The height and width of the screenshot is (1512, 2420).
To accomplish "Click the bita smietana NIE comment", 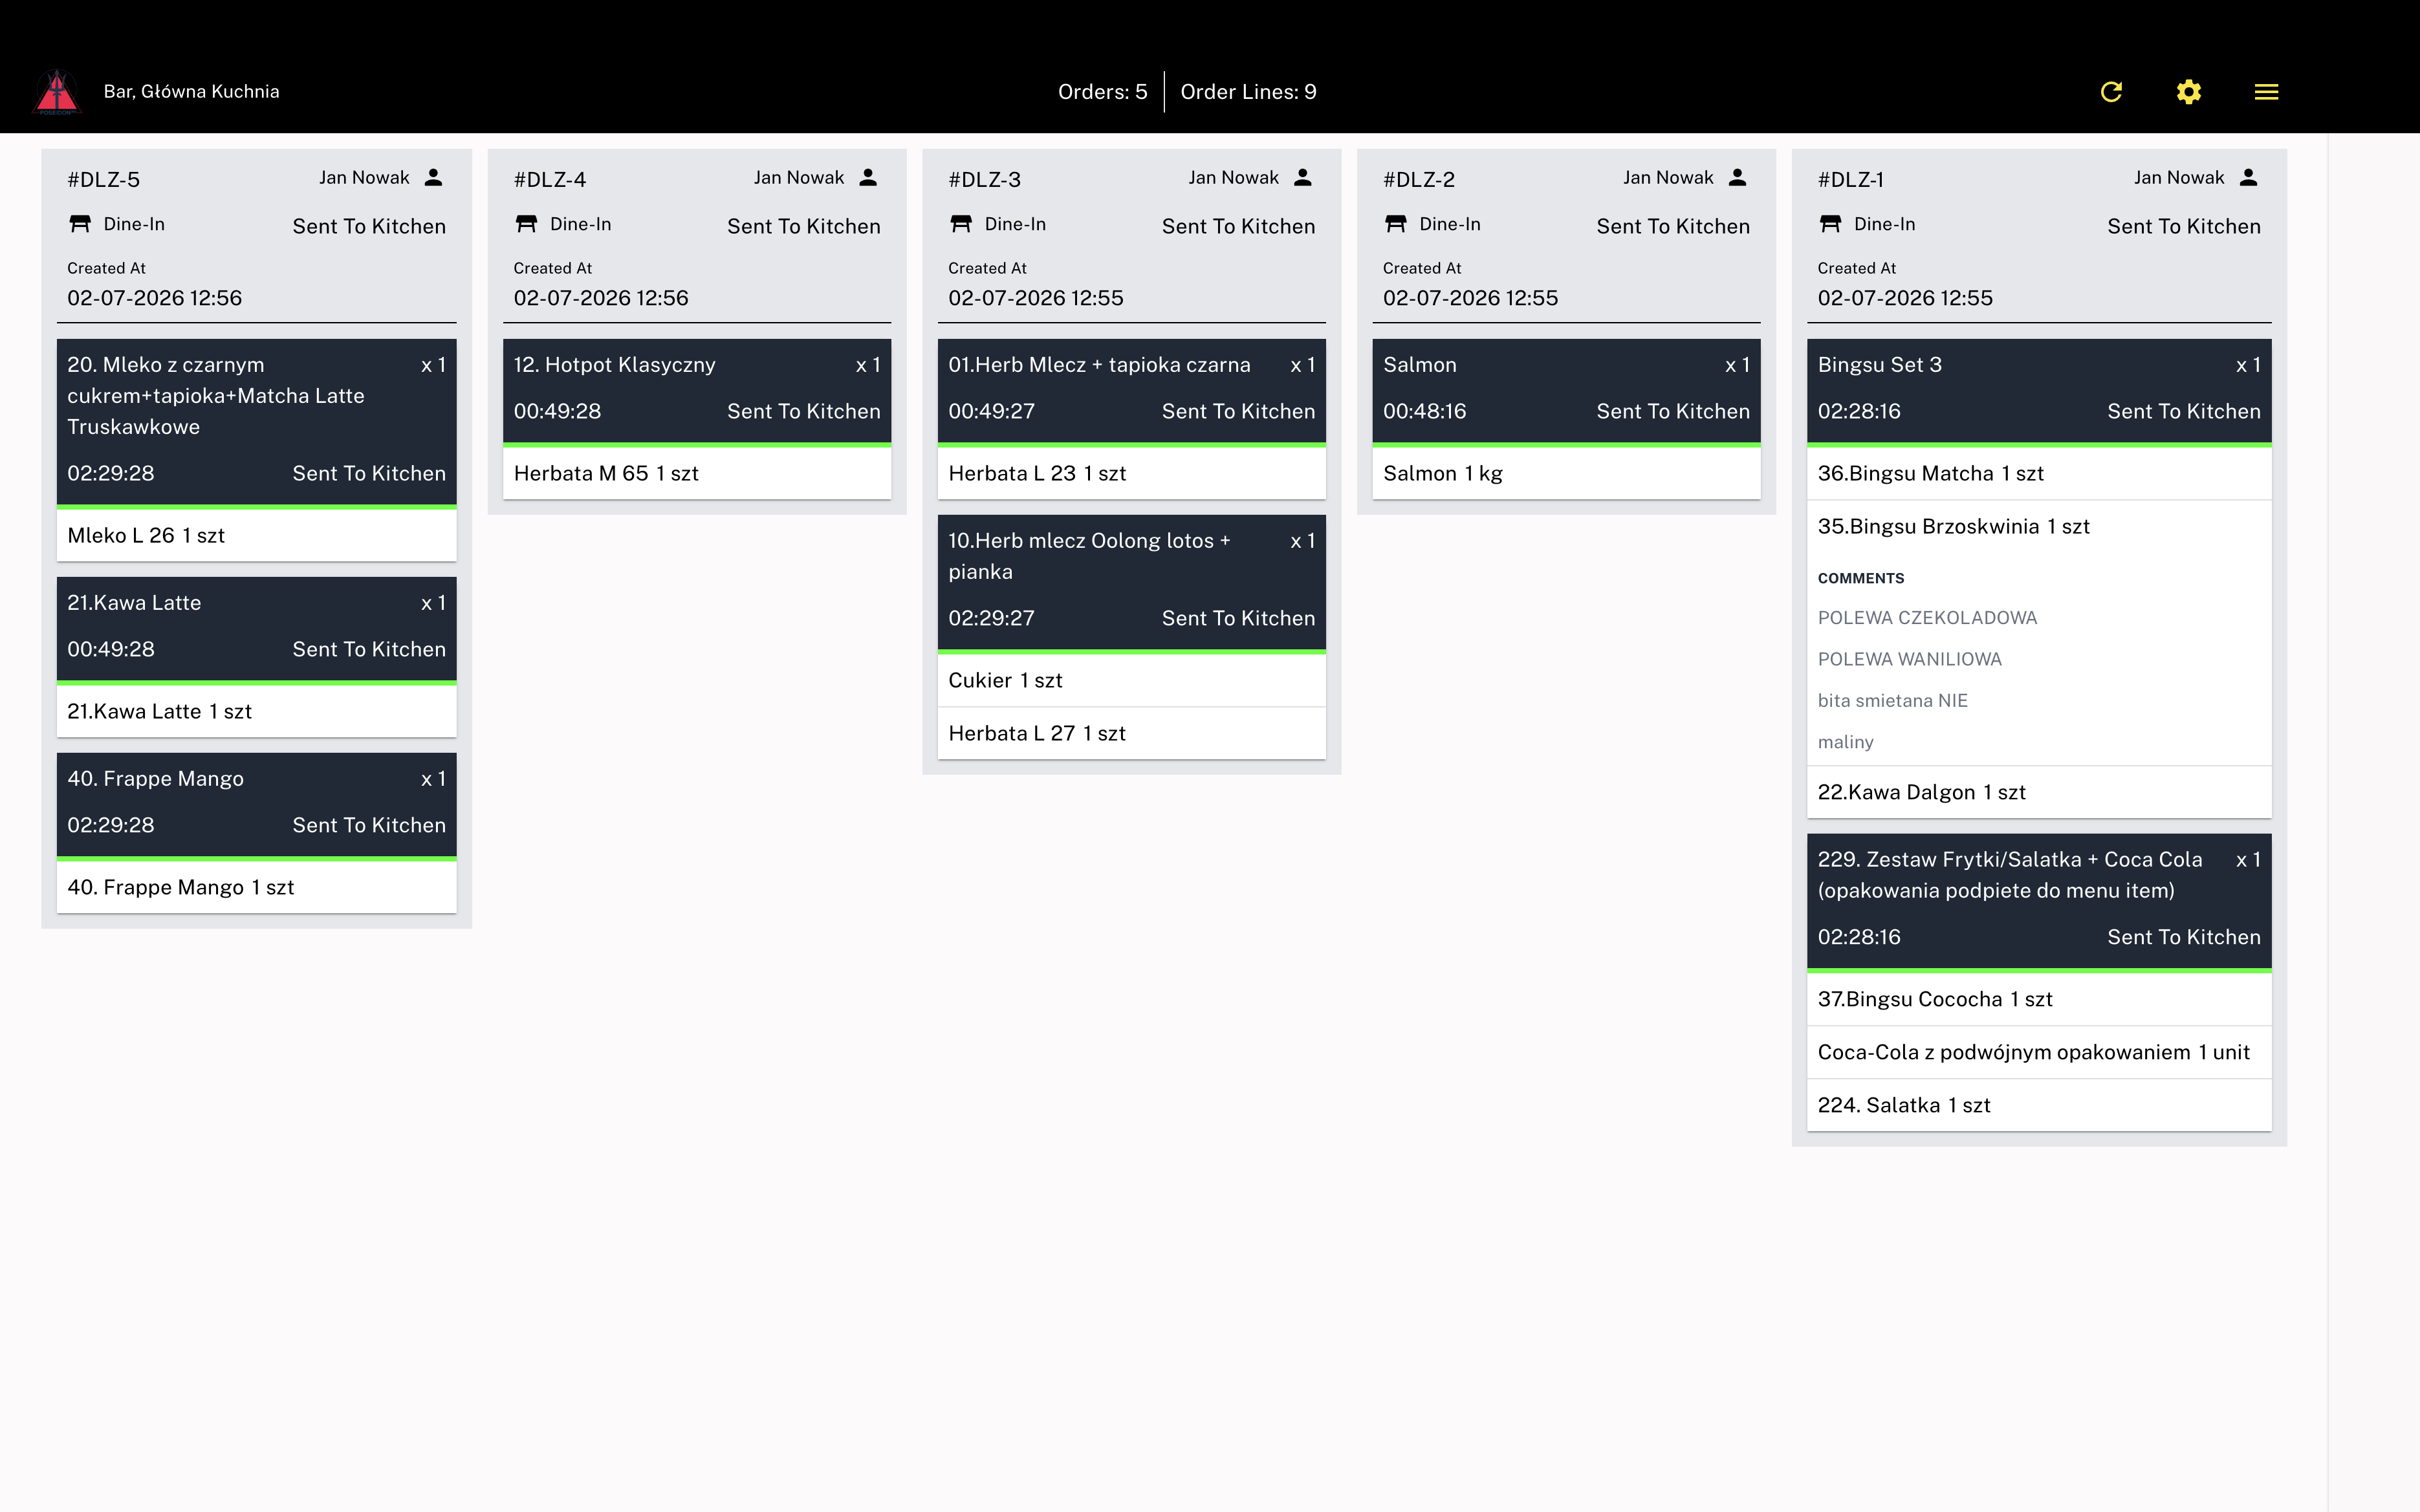I will [1892, 700].
